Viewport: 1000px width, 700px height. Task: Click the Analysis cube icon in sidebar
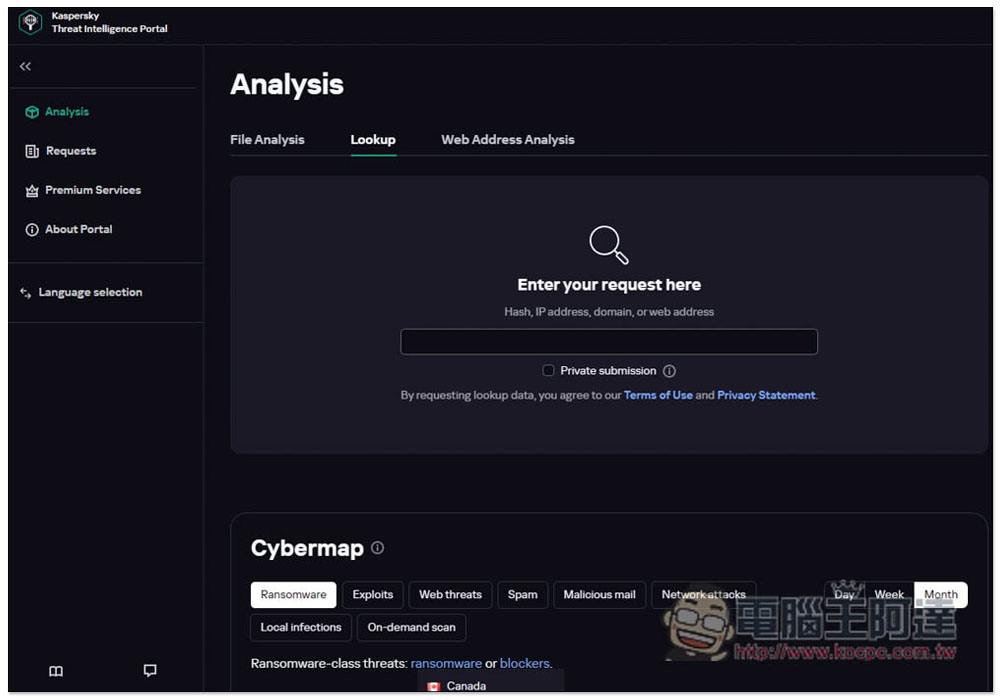(x=32, y=112)
